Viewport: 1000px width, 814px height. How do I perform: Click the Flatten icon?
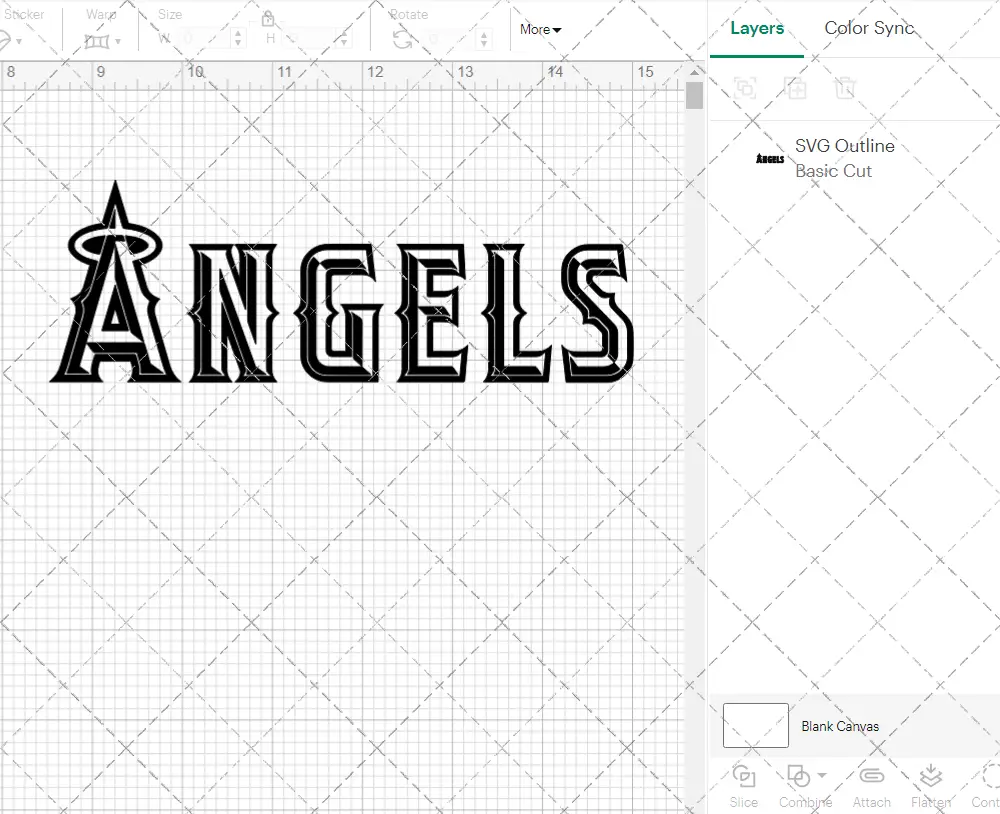tap(930, 777)
